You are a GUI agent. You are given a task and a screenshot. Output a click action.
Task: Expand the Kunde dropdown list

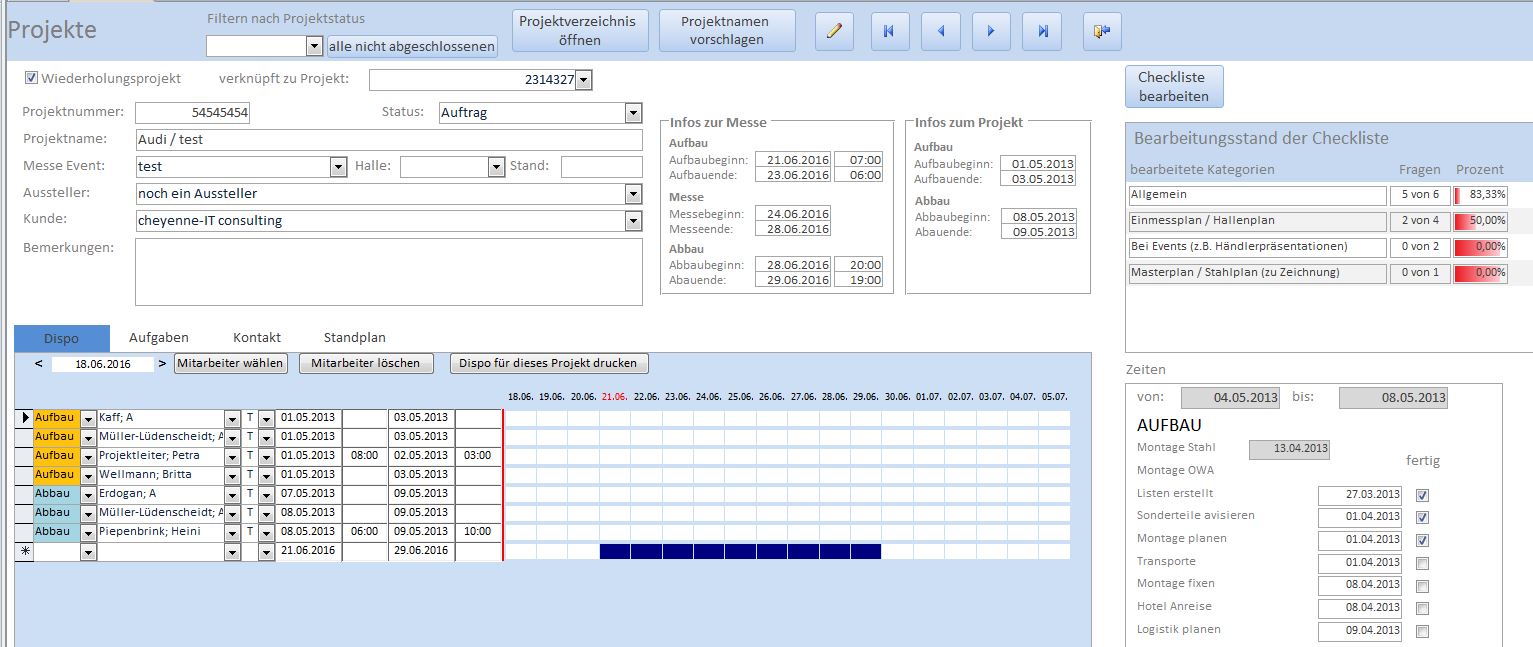point(633,221)
